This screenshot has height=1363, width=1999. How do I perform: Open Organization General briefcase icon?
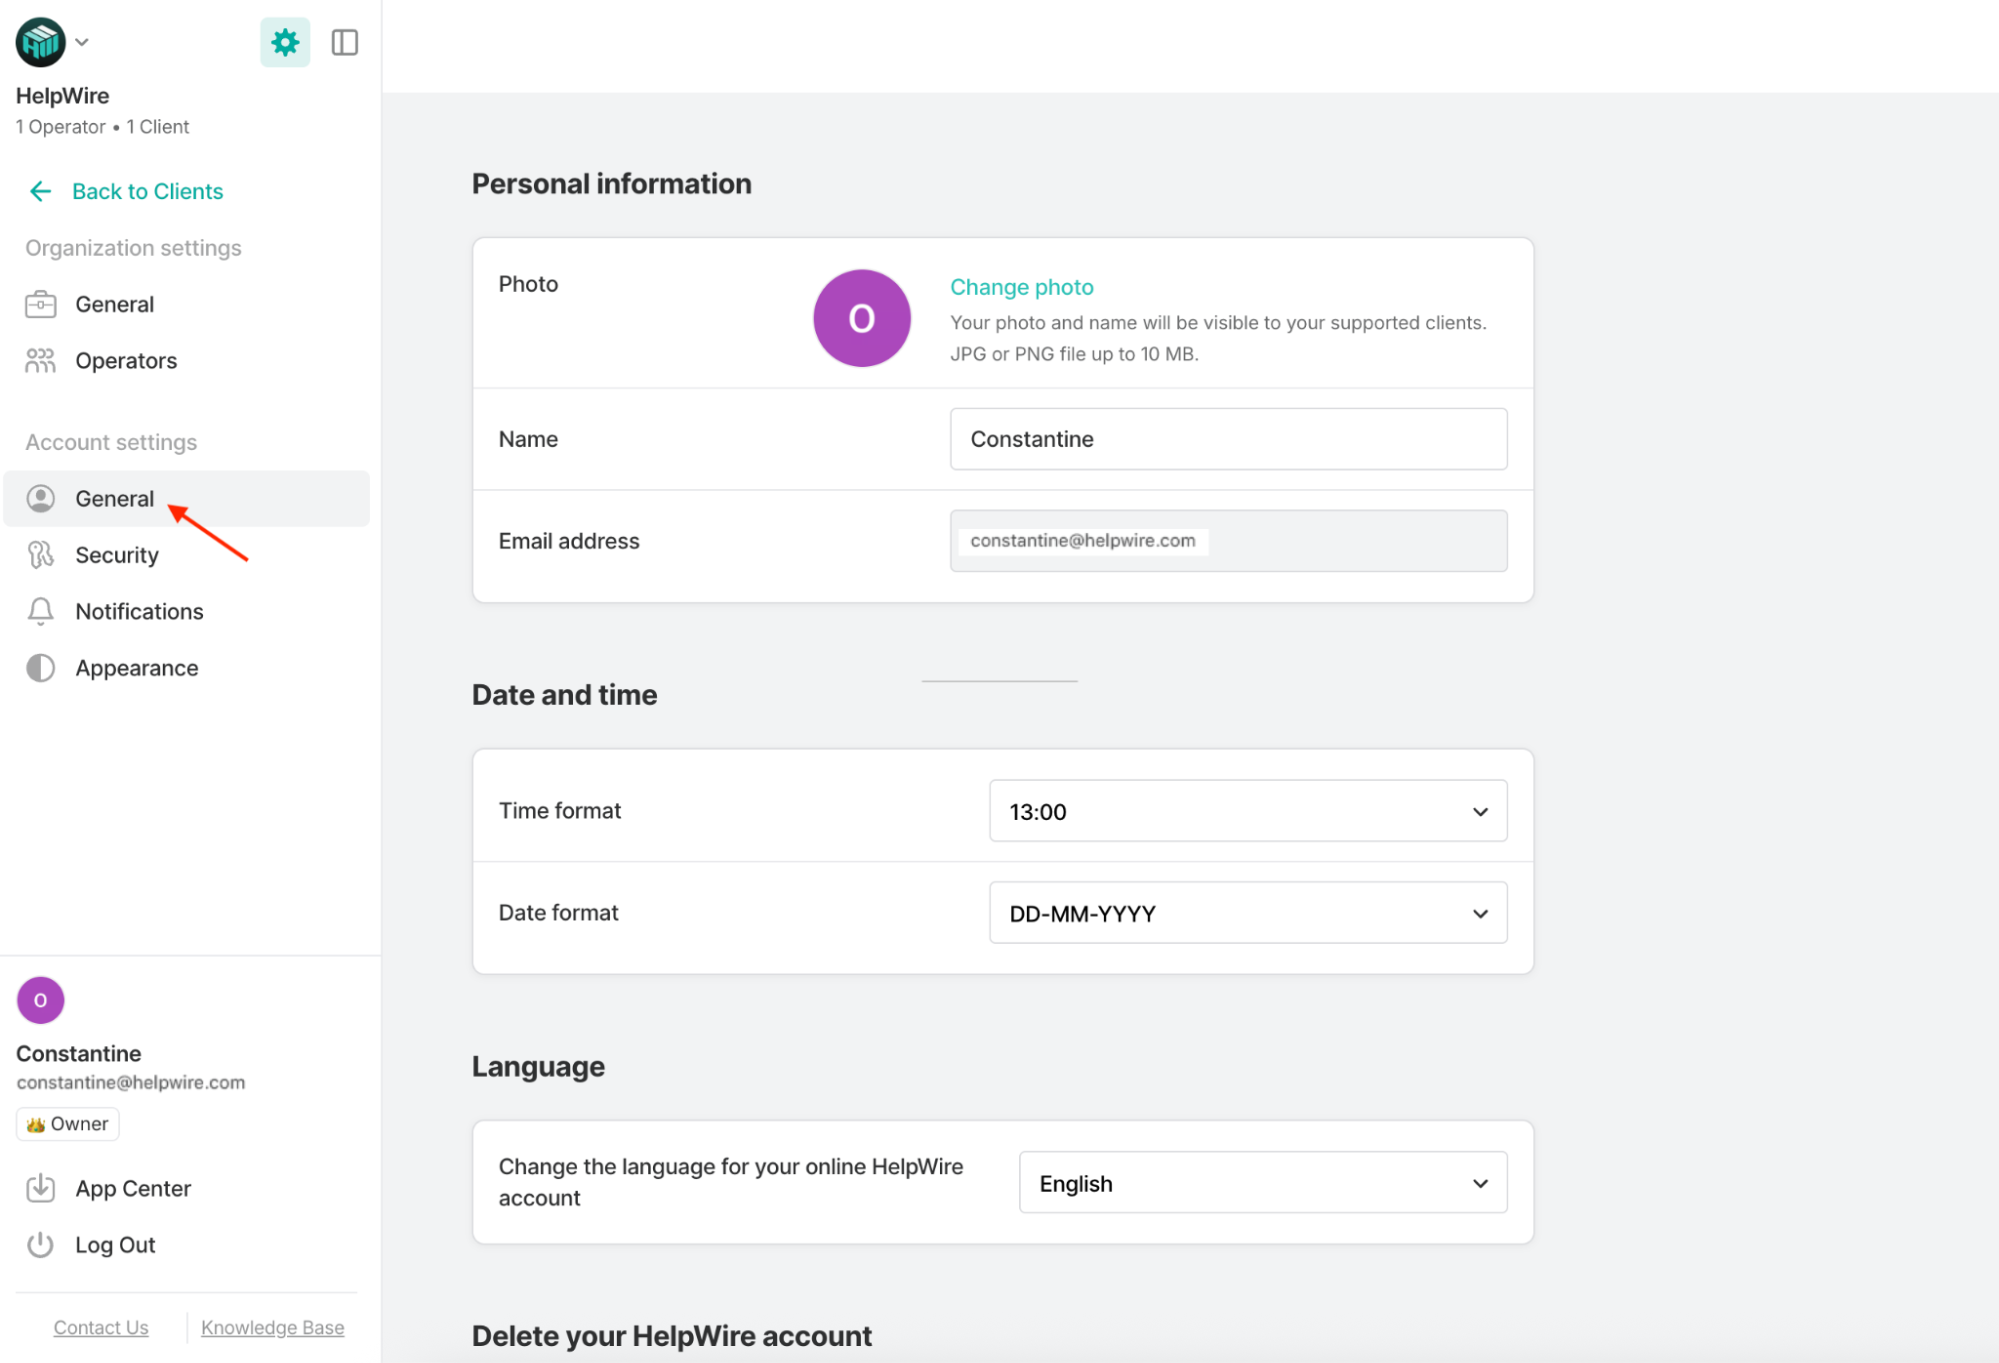pos(40,304)
